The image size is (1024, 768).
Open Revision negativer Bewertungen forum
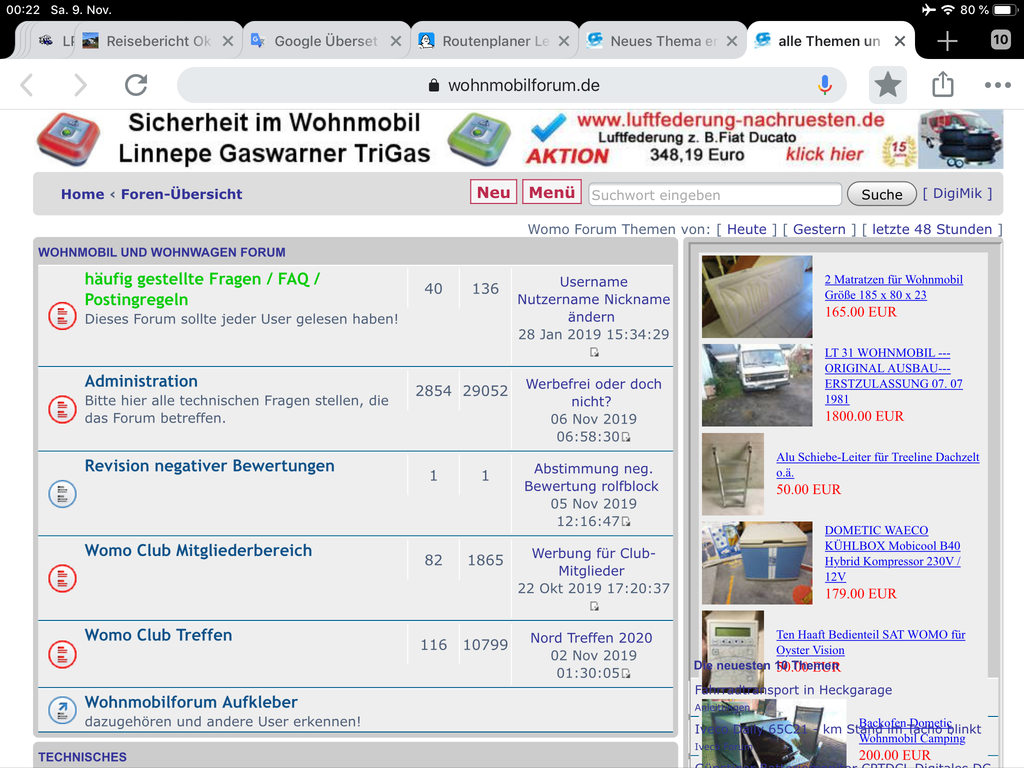click(x=210, y=466)
